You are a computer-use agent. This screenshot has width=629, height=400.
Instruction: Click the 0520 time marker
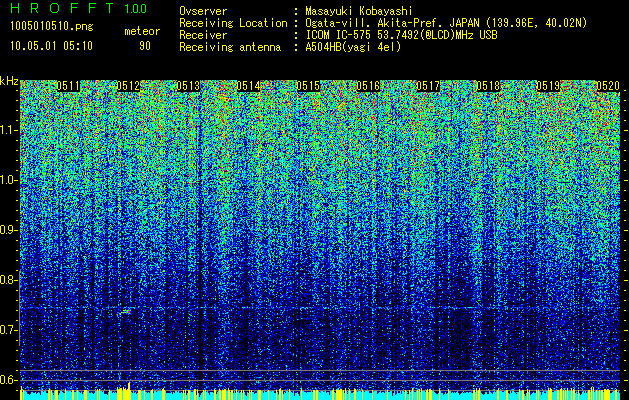[x=608, y=86]
